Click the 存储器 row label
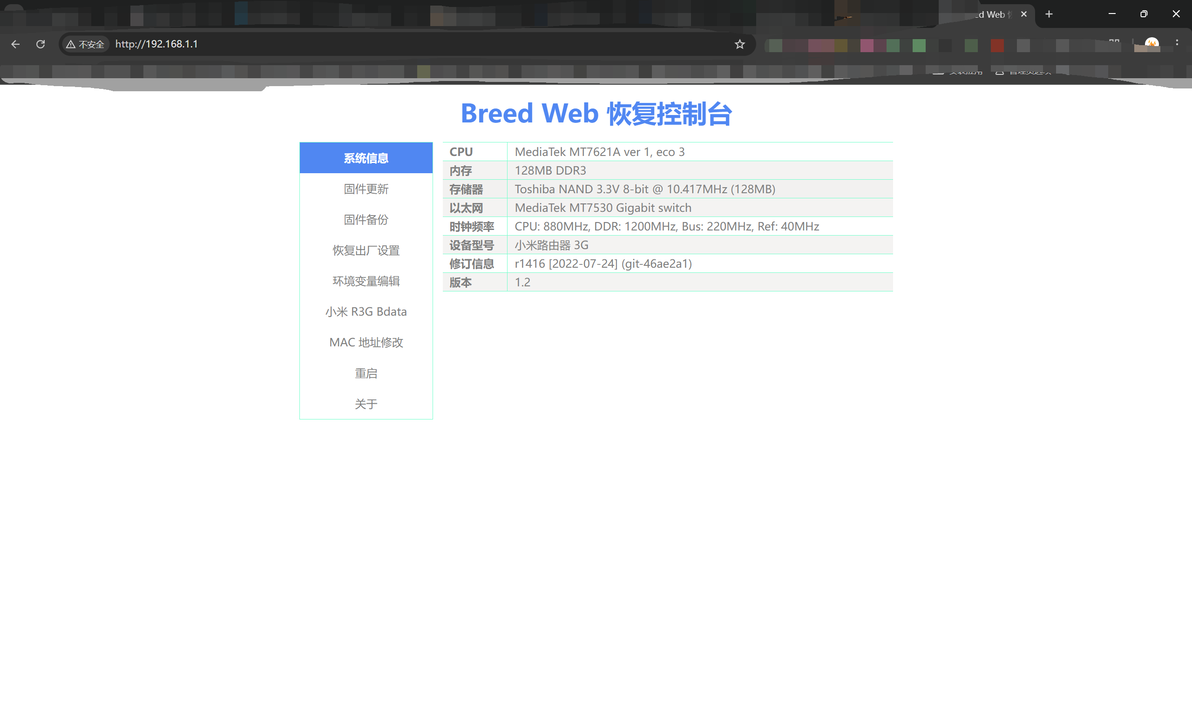 [466, 189]
